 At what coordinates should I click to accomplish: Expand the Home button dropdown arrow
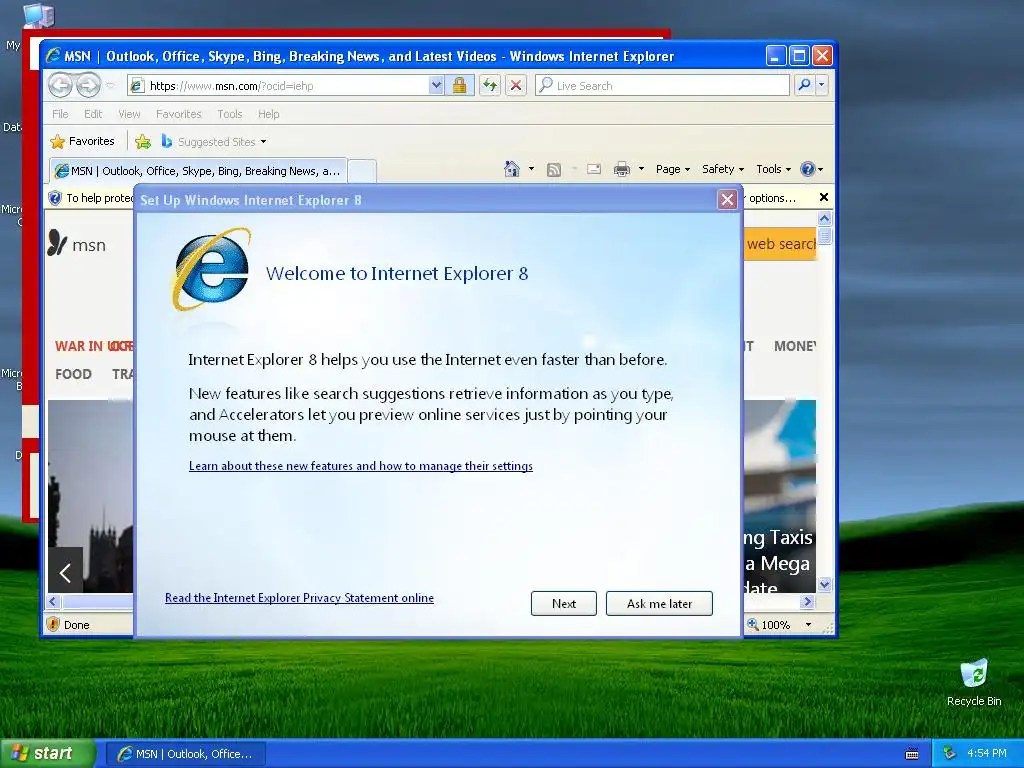coord(531,169)
